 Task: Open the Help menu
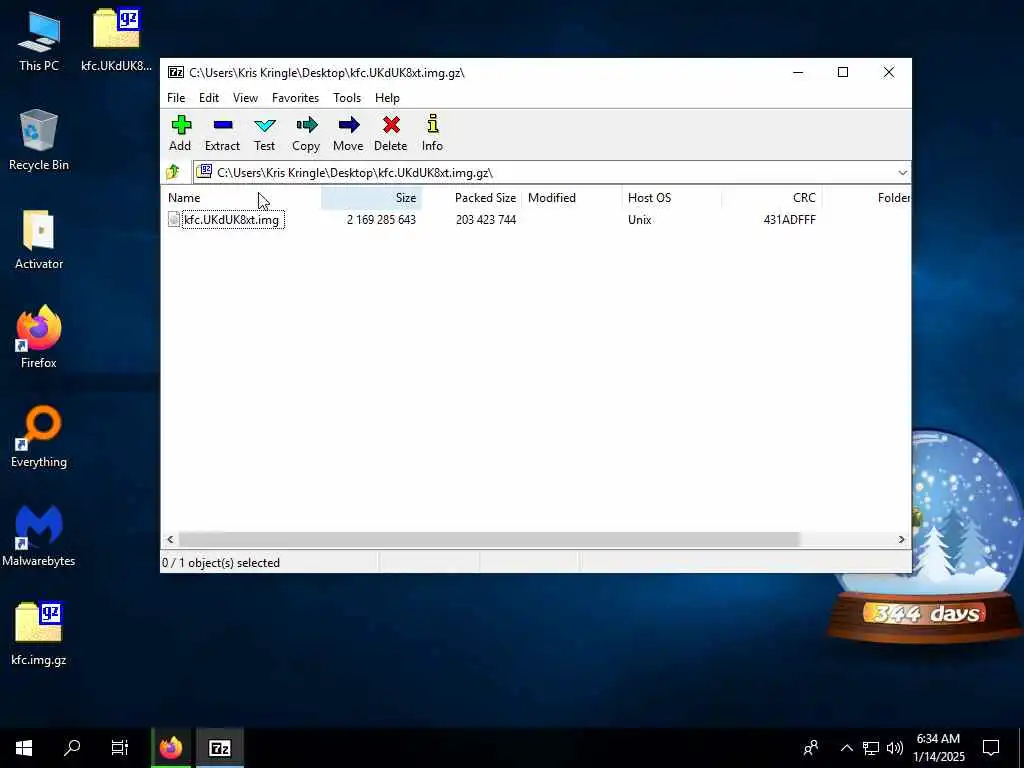click(x=387, y=98)
